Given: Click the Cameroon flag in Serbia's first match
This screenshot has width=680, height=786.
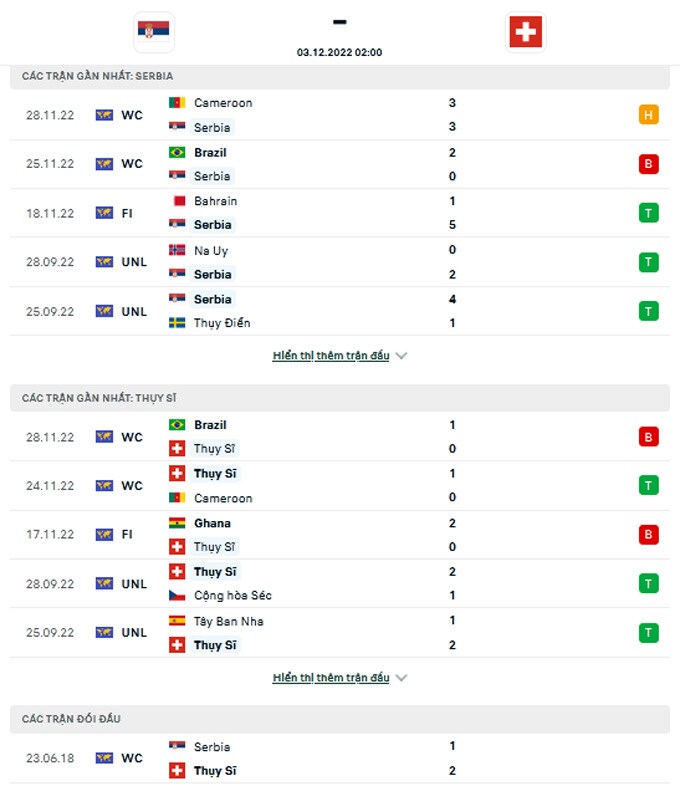Looking at the screenshot, I should pyautogui.click(x=177, y=103).
